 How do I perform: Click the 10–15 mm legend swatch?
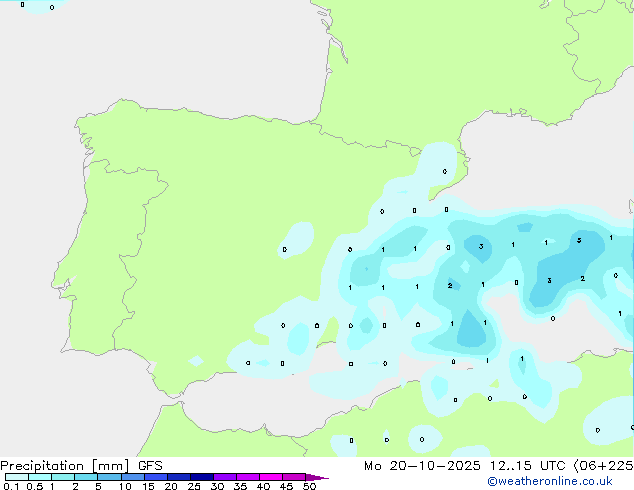[133, 477]
